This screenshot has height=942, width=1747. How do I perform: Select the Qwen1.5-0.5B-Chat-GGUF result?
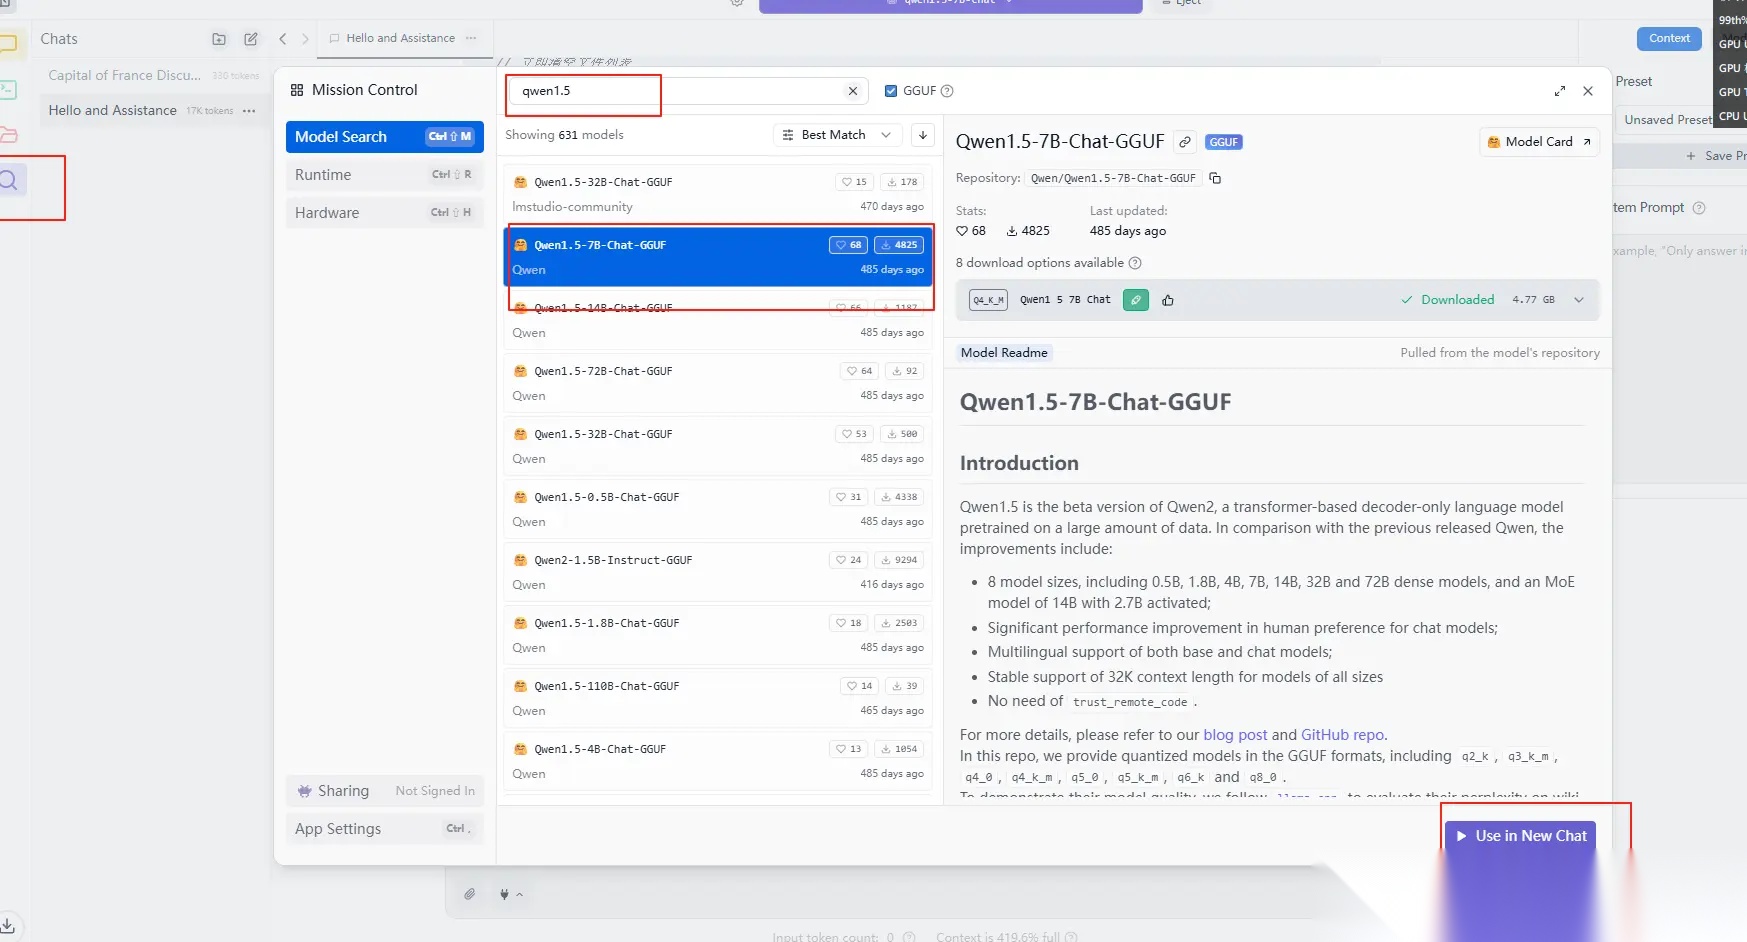coord(718,509)
